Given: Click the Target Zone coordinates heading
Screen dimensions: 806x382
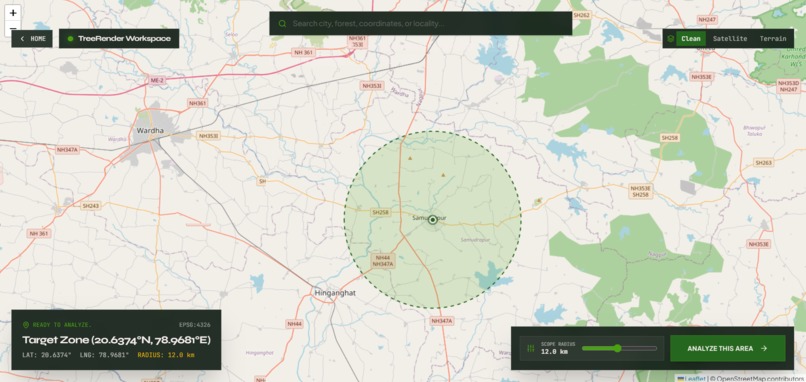Looking at the screenshot, I should click(116, 340).
